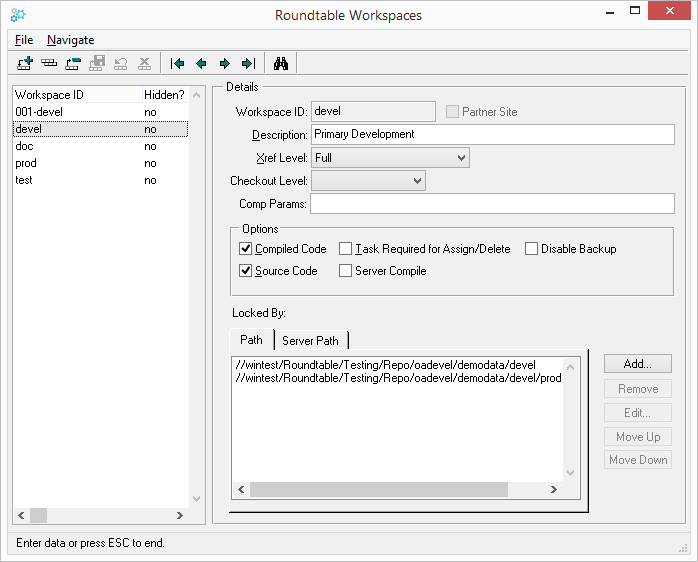Viewport: 698px width, 562px height.
Task: Toggle the Compiled Code checkbox
Action: click(246, 248)
